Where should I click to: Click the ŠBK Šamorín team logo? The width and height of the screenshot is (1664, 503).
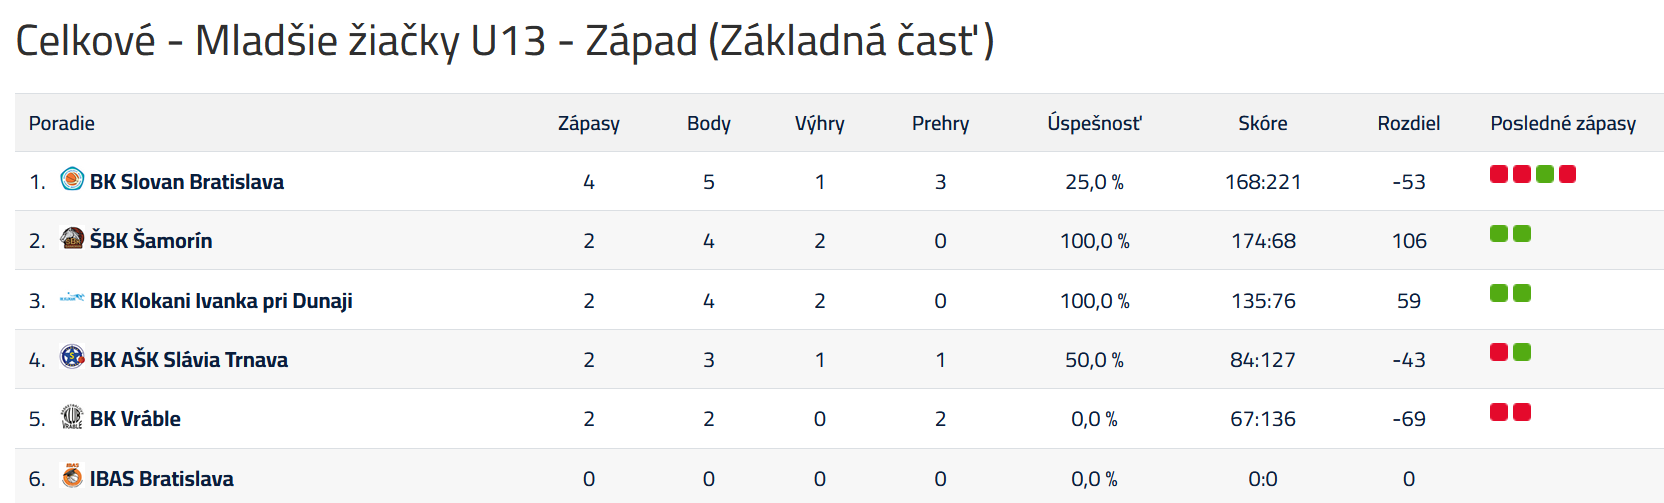tap(72, 239)
